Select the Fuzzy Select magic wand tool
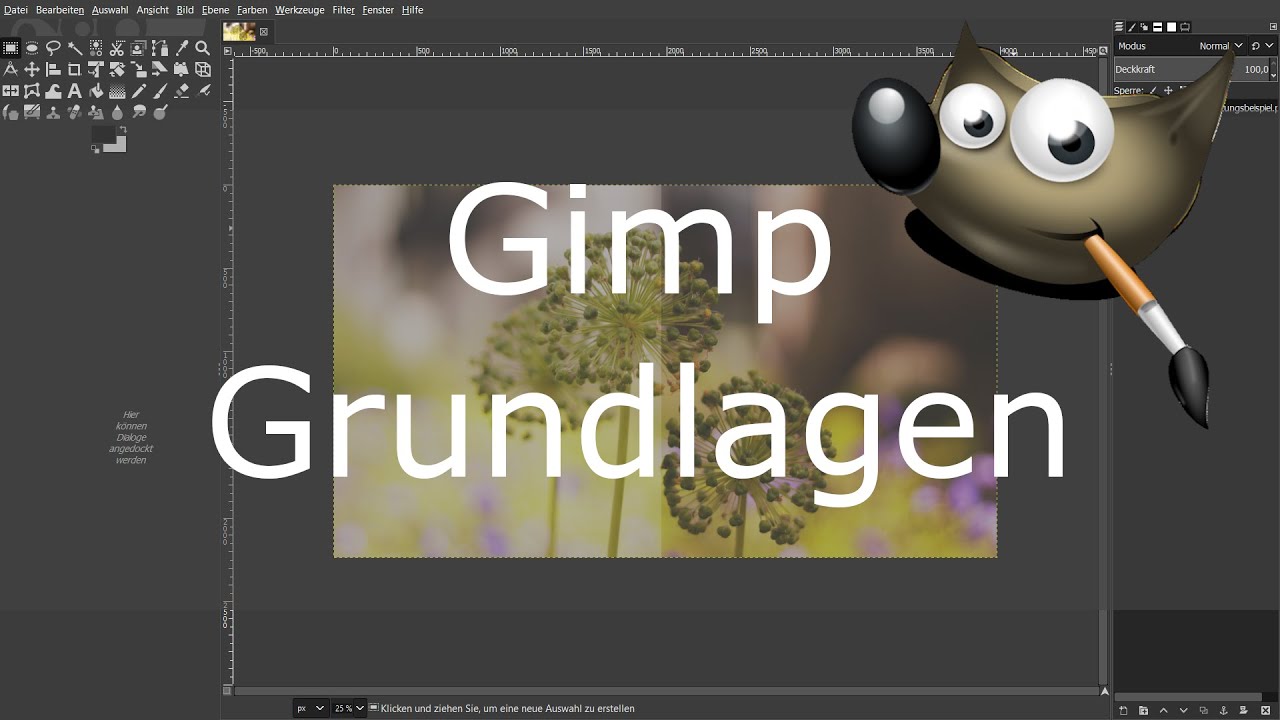This screenshot has height=720, width=1280. coord(75,48)
